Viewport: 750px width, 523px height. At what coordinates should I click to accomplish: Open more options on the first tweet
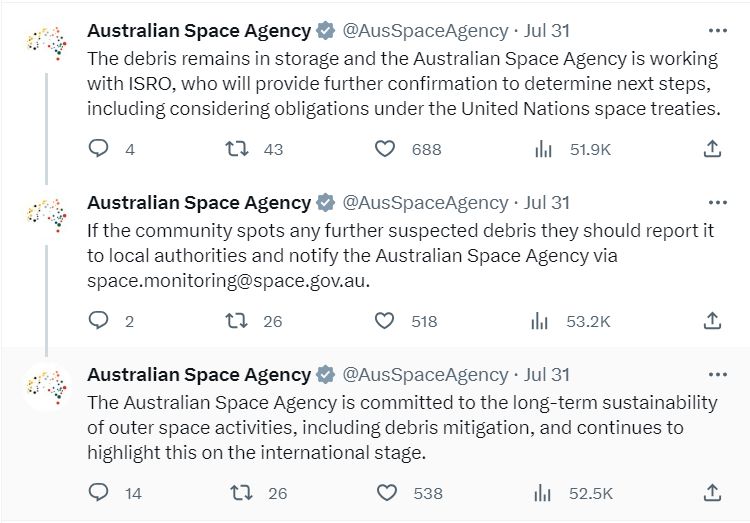(x=717, y=31)
